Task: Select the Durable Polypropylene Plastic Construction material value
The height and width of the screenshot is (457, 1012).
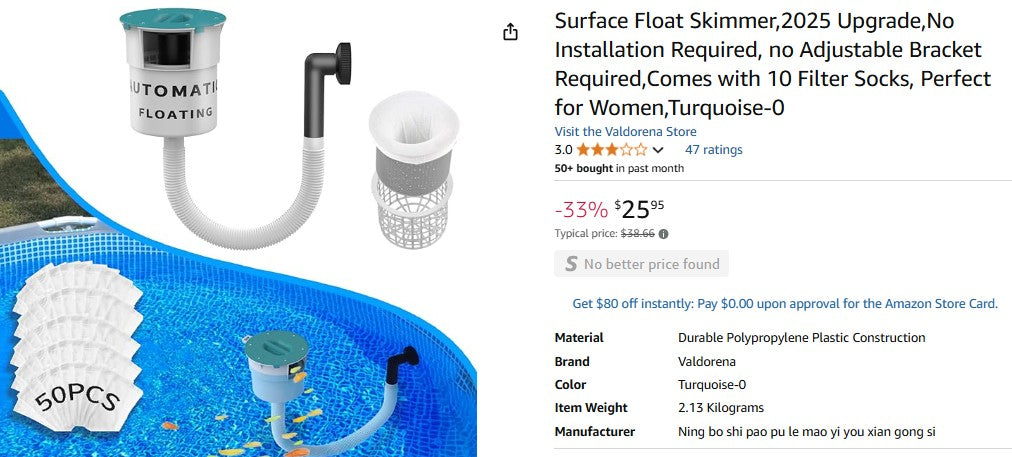Action: (x=801, y=338)
